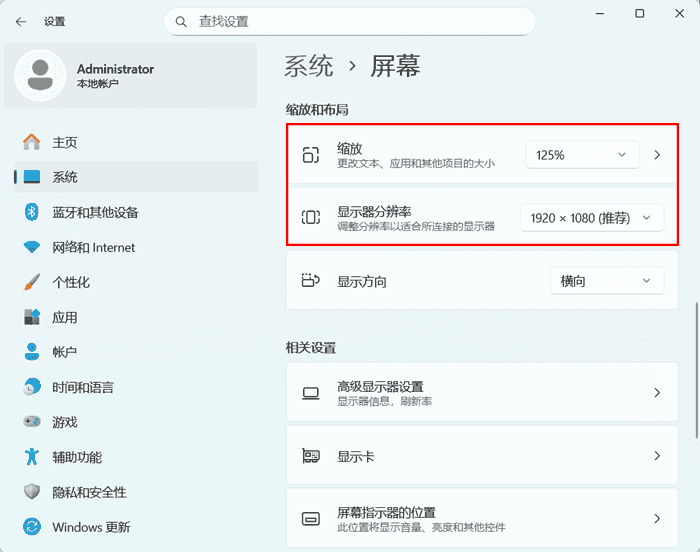Image resolution: width=700 pixels, height=552 pixels.
Task: Click 此位置将显示音量、亮度和其他控件 description
Action: click(421, 527)
